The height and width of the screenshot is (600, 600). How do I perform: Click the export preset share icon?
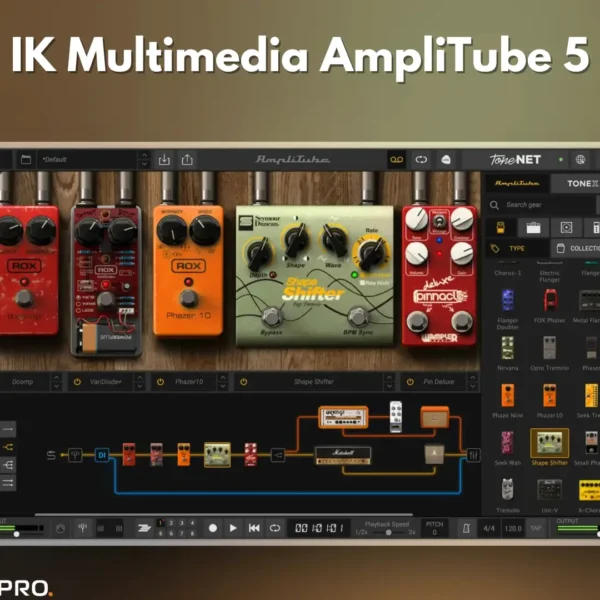click(x=187, y=160)
